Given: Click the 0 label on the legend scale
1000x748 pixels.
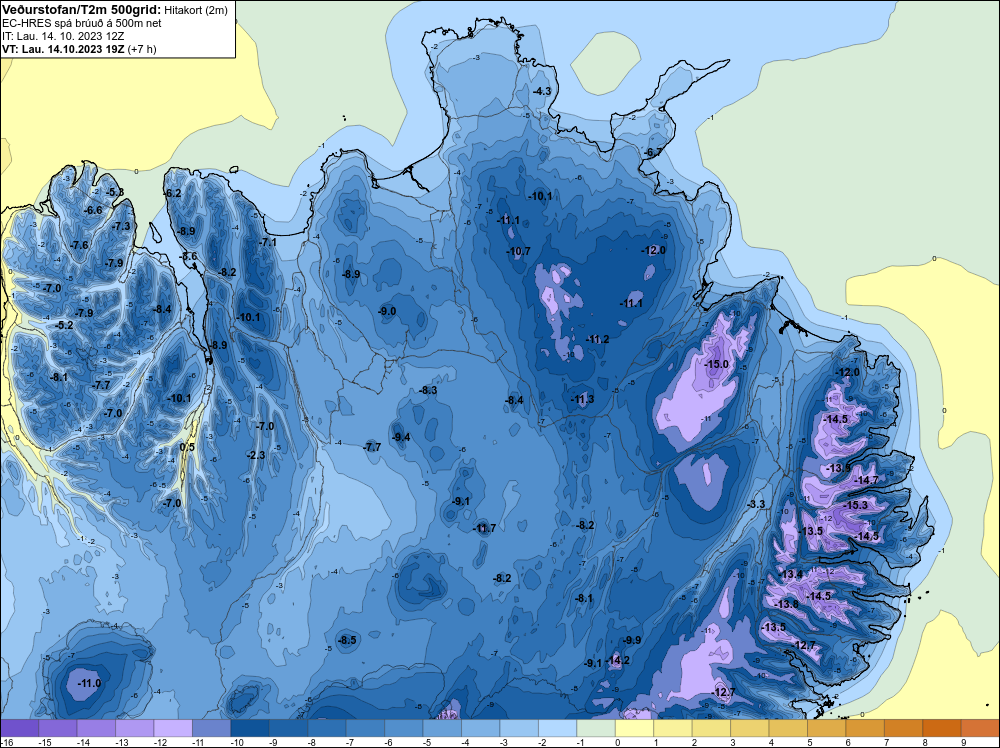Looking at the screenshot, I should click(x=617, y=742).
